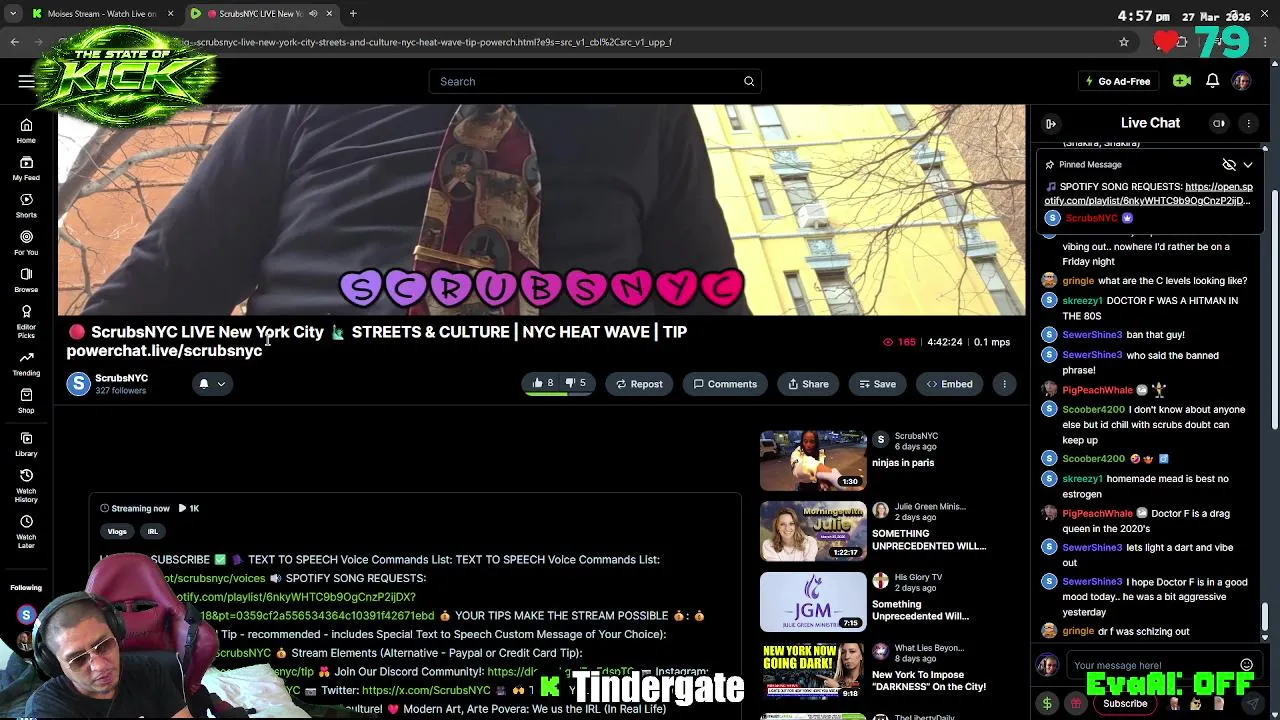Share this stream
Screen dimensions: 1280x720
click(809, 384)
